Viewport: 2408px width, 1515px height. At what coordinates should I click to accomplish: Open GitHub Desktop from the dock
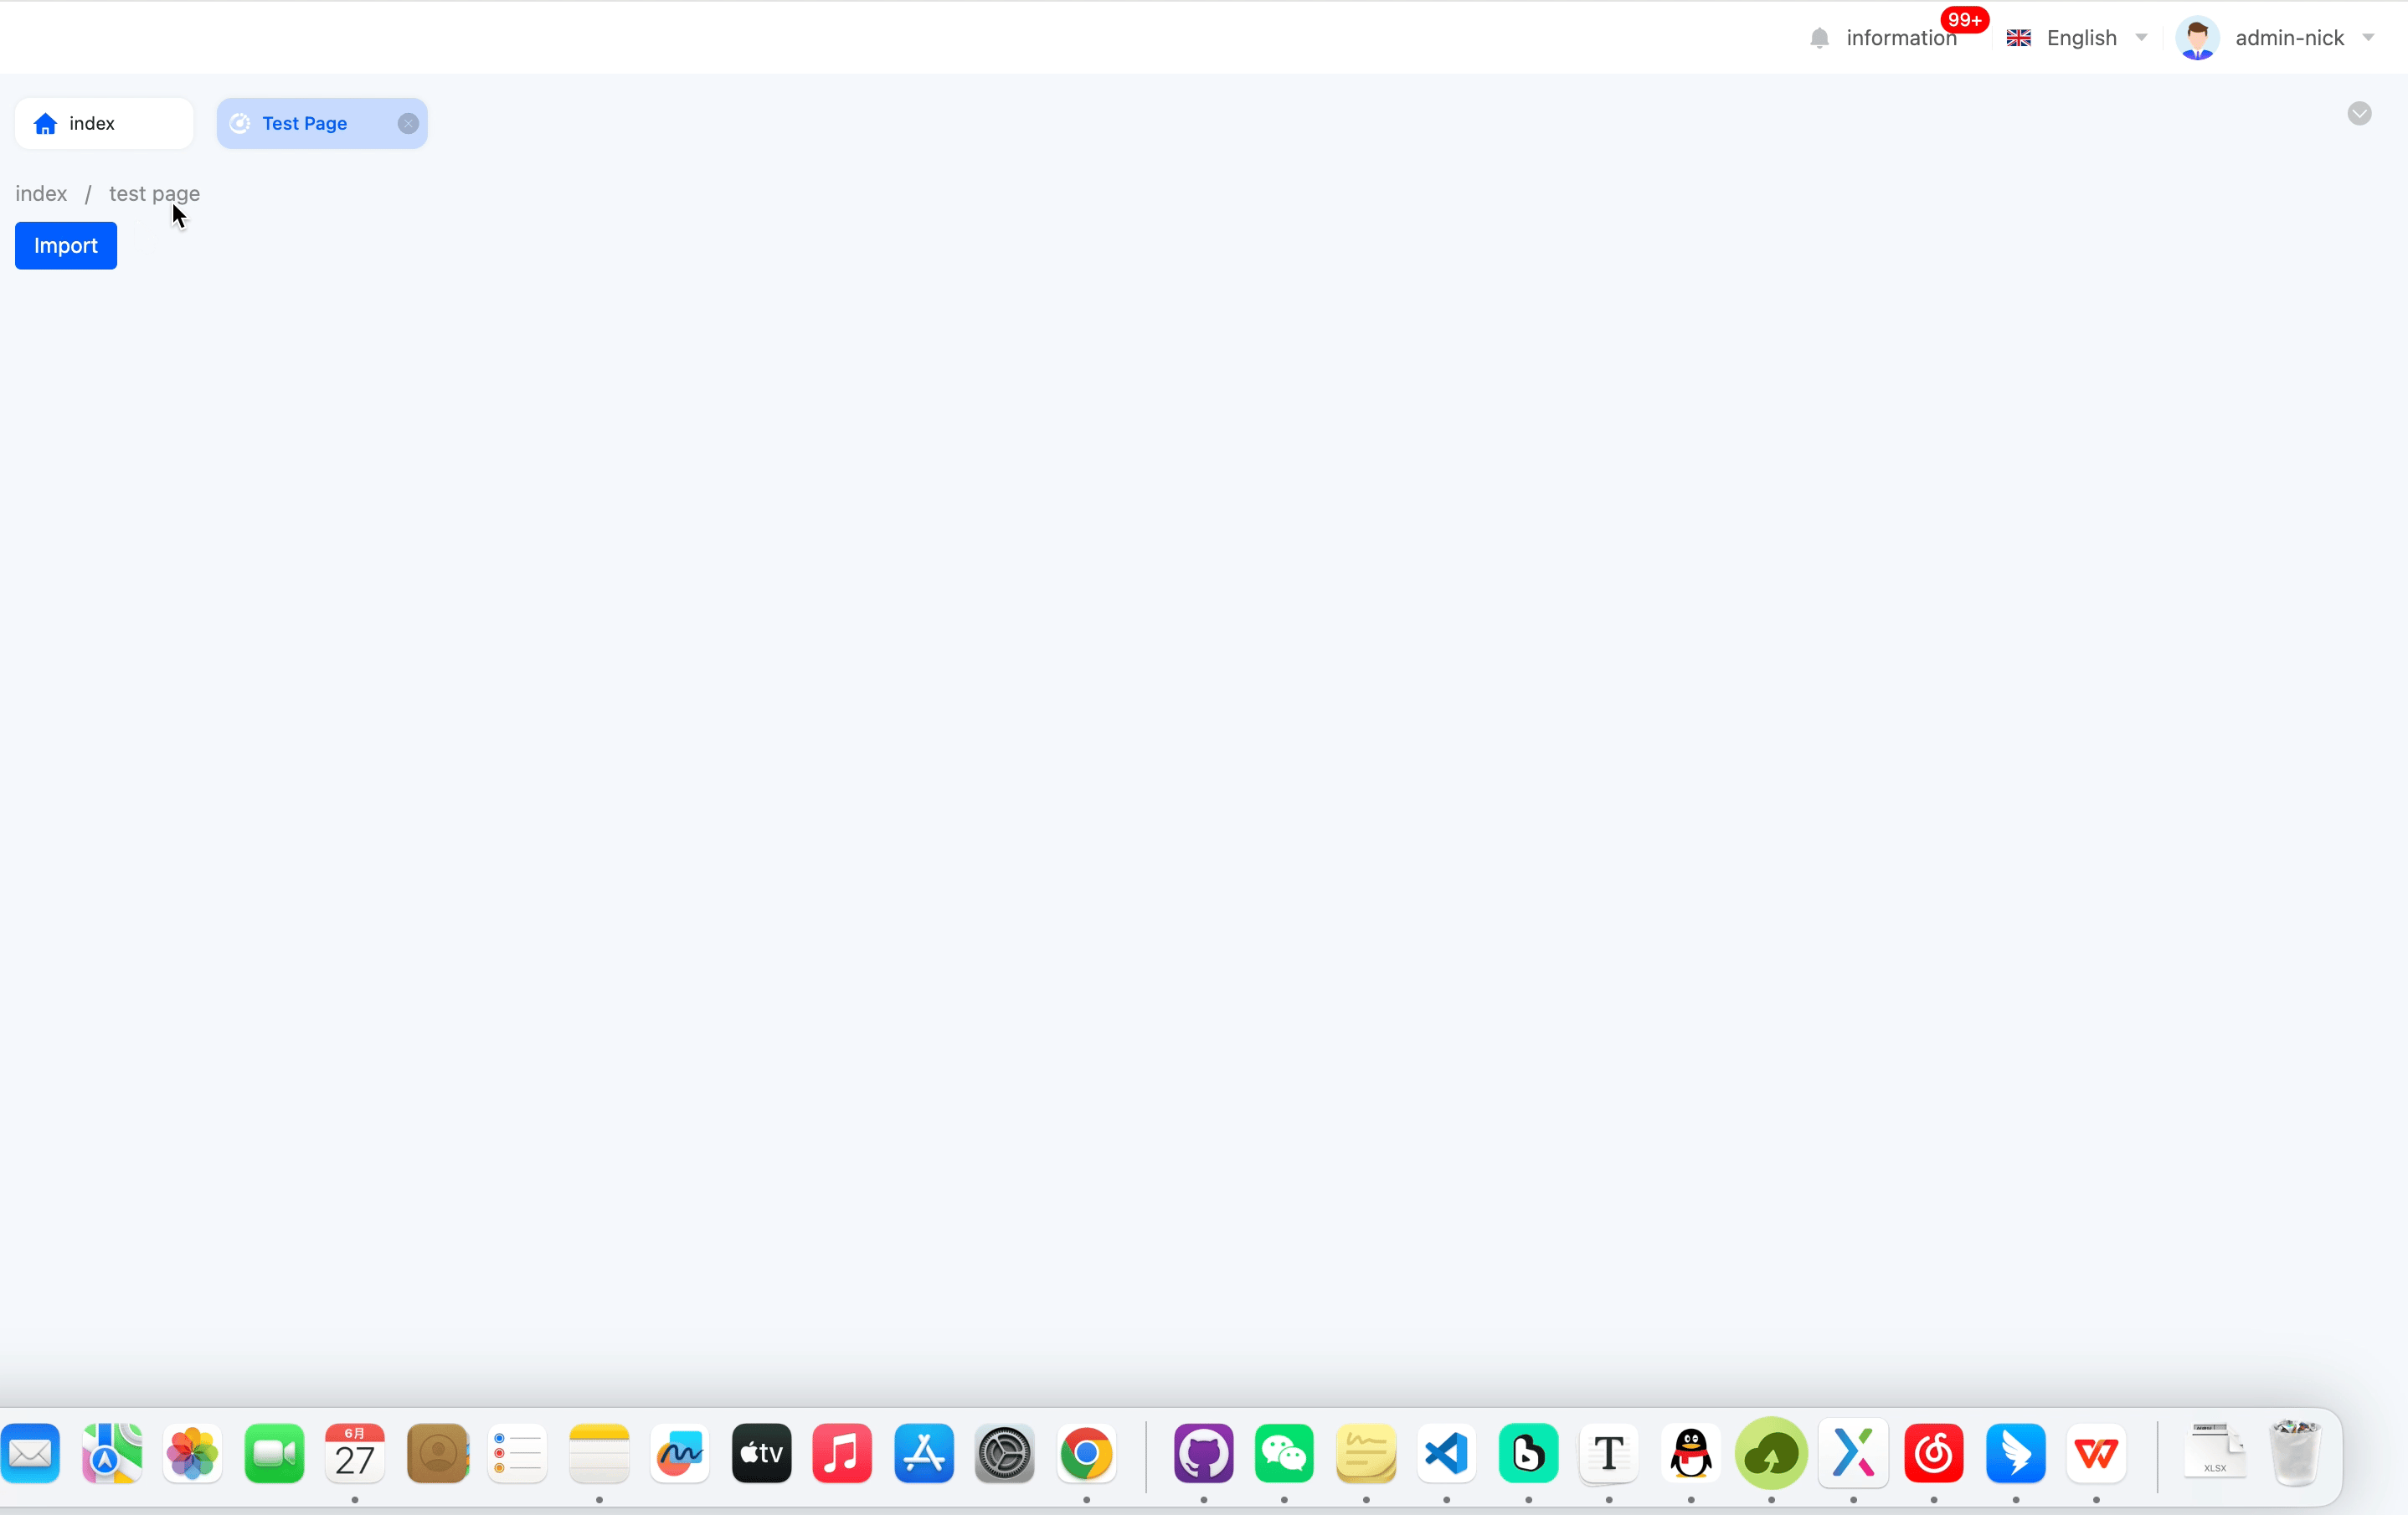1203,1453
